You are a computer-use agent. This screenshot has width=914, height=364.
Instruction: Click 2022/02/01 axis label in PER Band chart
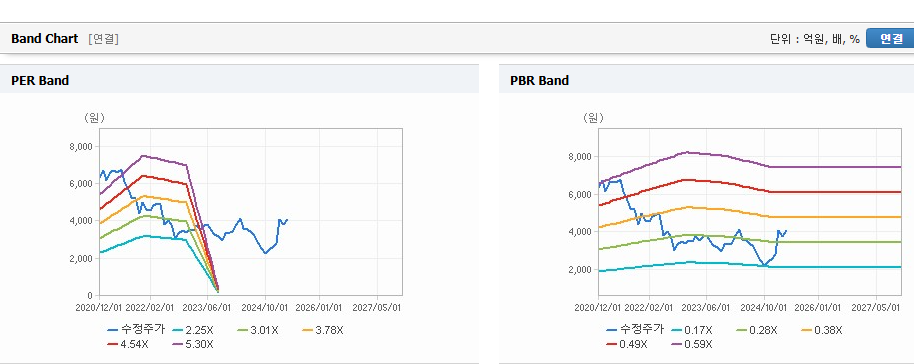click(150, 307)
